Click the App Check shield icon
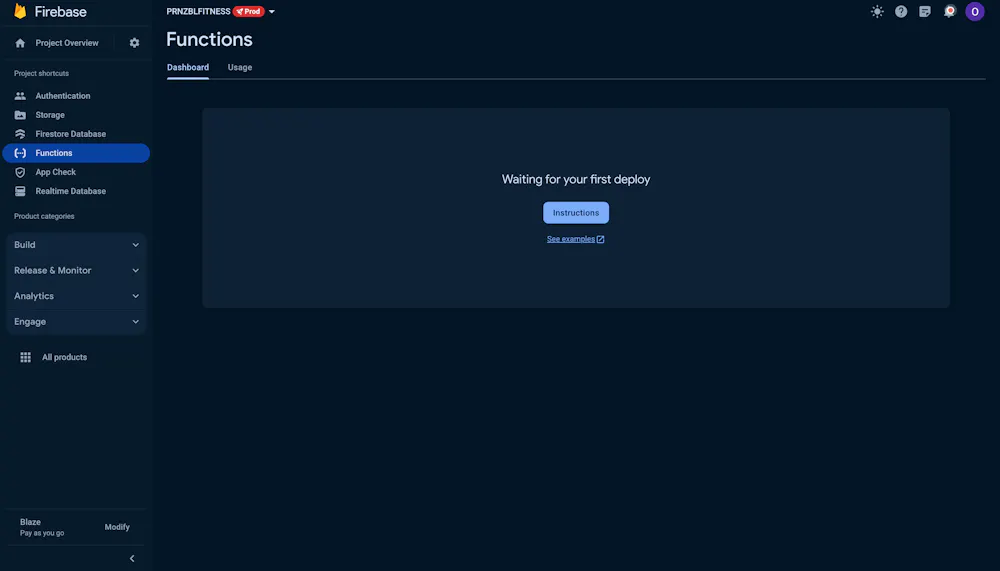The width and height of the screenshot is (1000, 571). [20, 172]
